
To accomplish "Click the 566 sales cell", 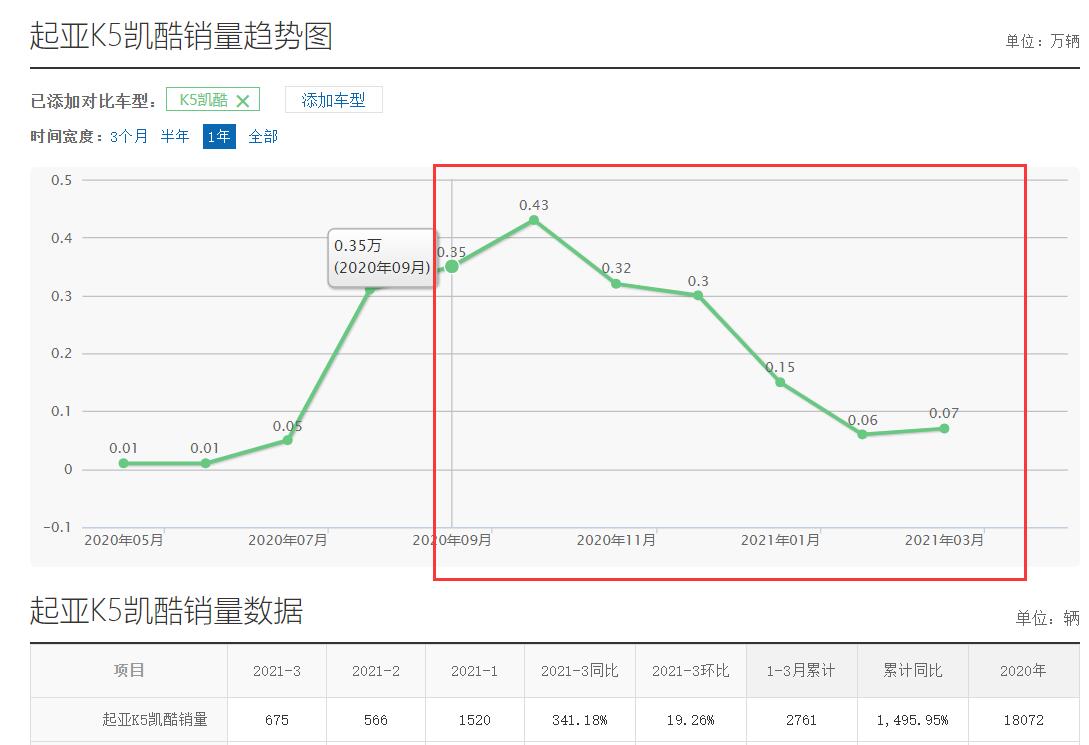I will tap(376, 720).
